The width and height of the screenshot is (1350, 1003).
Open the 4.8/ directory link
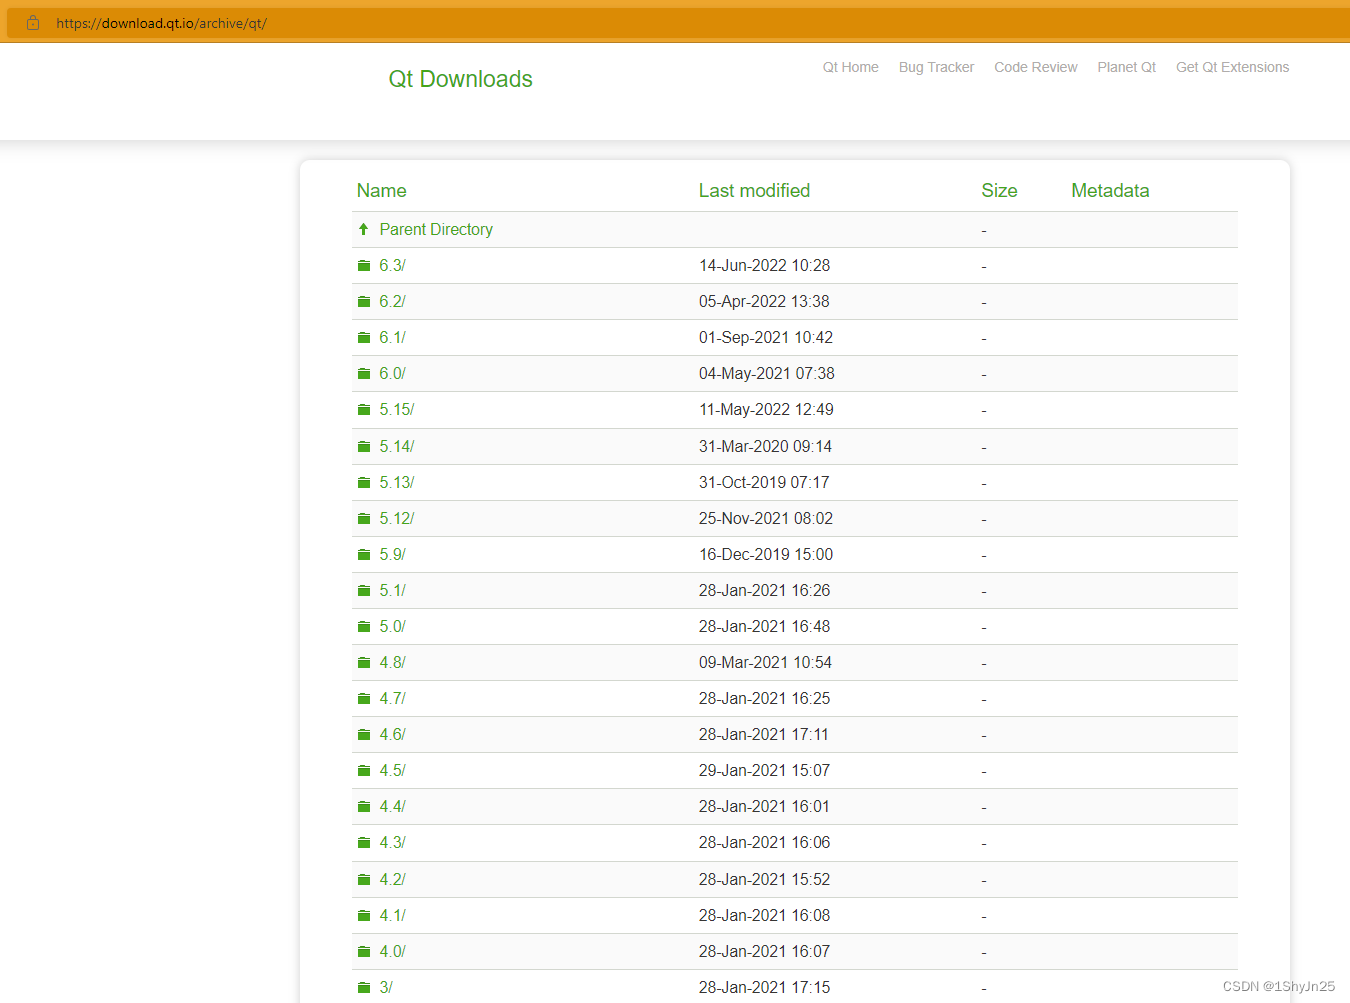click(392, 662)
